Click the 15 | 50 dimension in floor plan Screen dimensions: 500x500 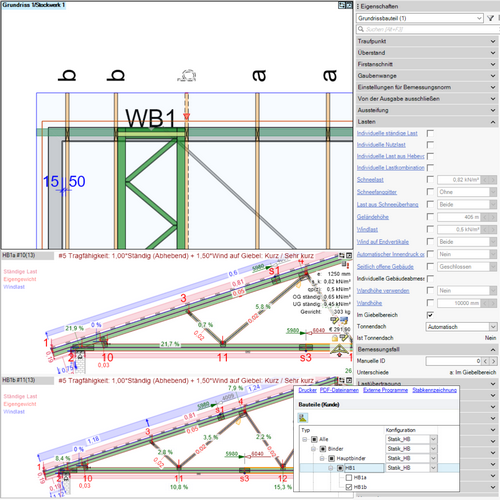pyautogui.click(x=64, y=182)
